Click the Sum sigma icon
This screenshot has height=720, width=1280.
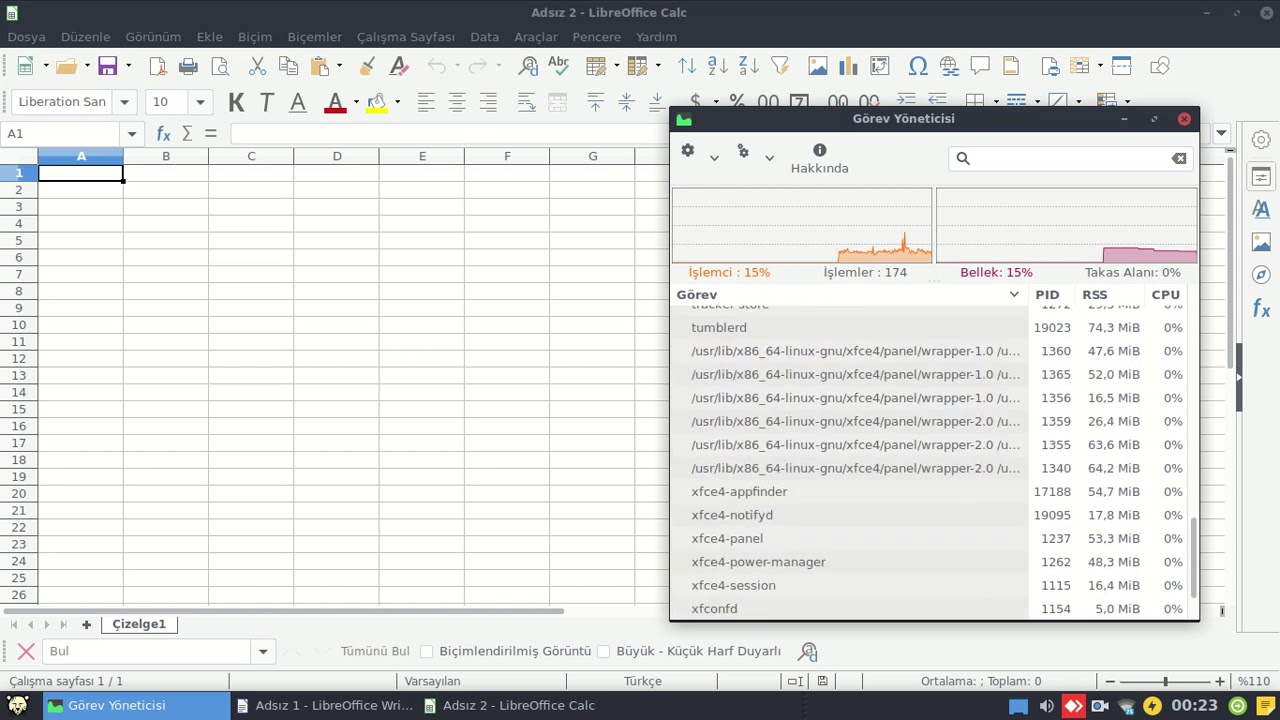[x=187, y=133]
